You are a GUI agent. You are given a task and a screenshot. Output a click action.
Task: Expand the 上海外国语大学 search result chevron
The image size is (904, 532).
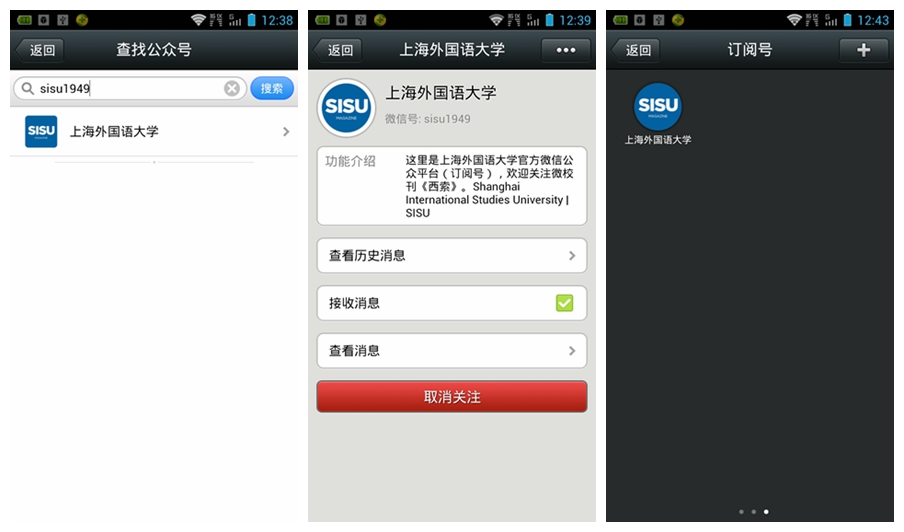[286, 132]
